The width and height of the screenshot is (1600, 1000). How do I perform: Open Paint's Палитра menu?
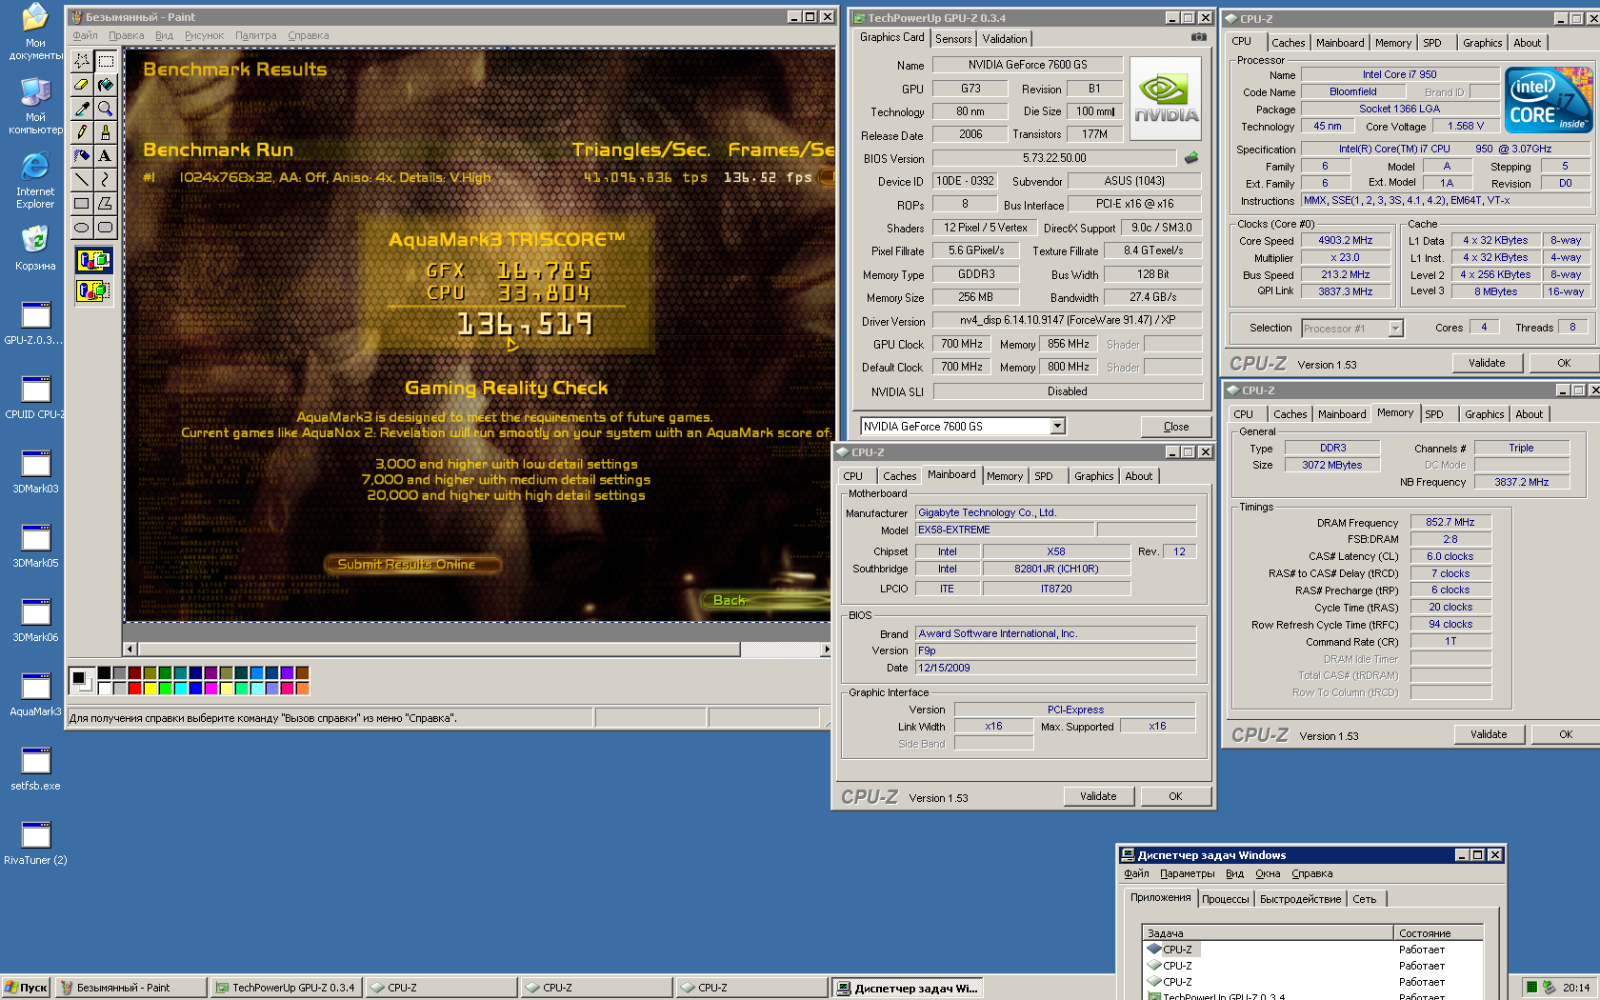tap(256, 35)
